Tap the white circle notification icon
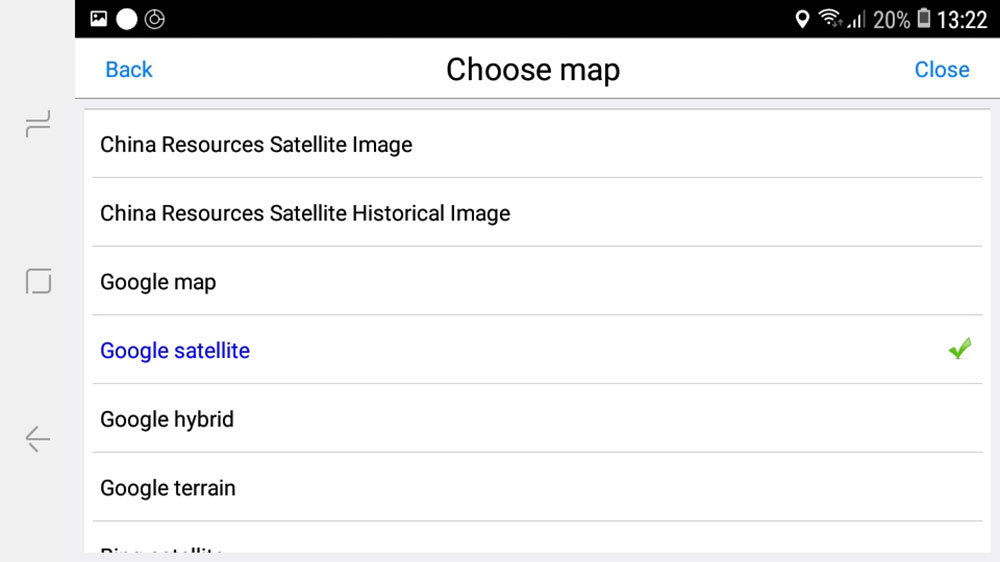1000x562 pixels. [127, 19]
